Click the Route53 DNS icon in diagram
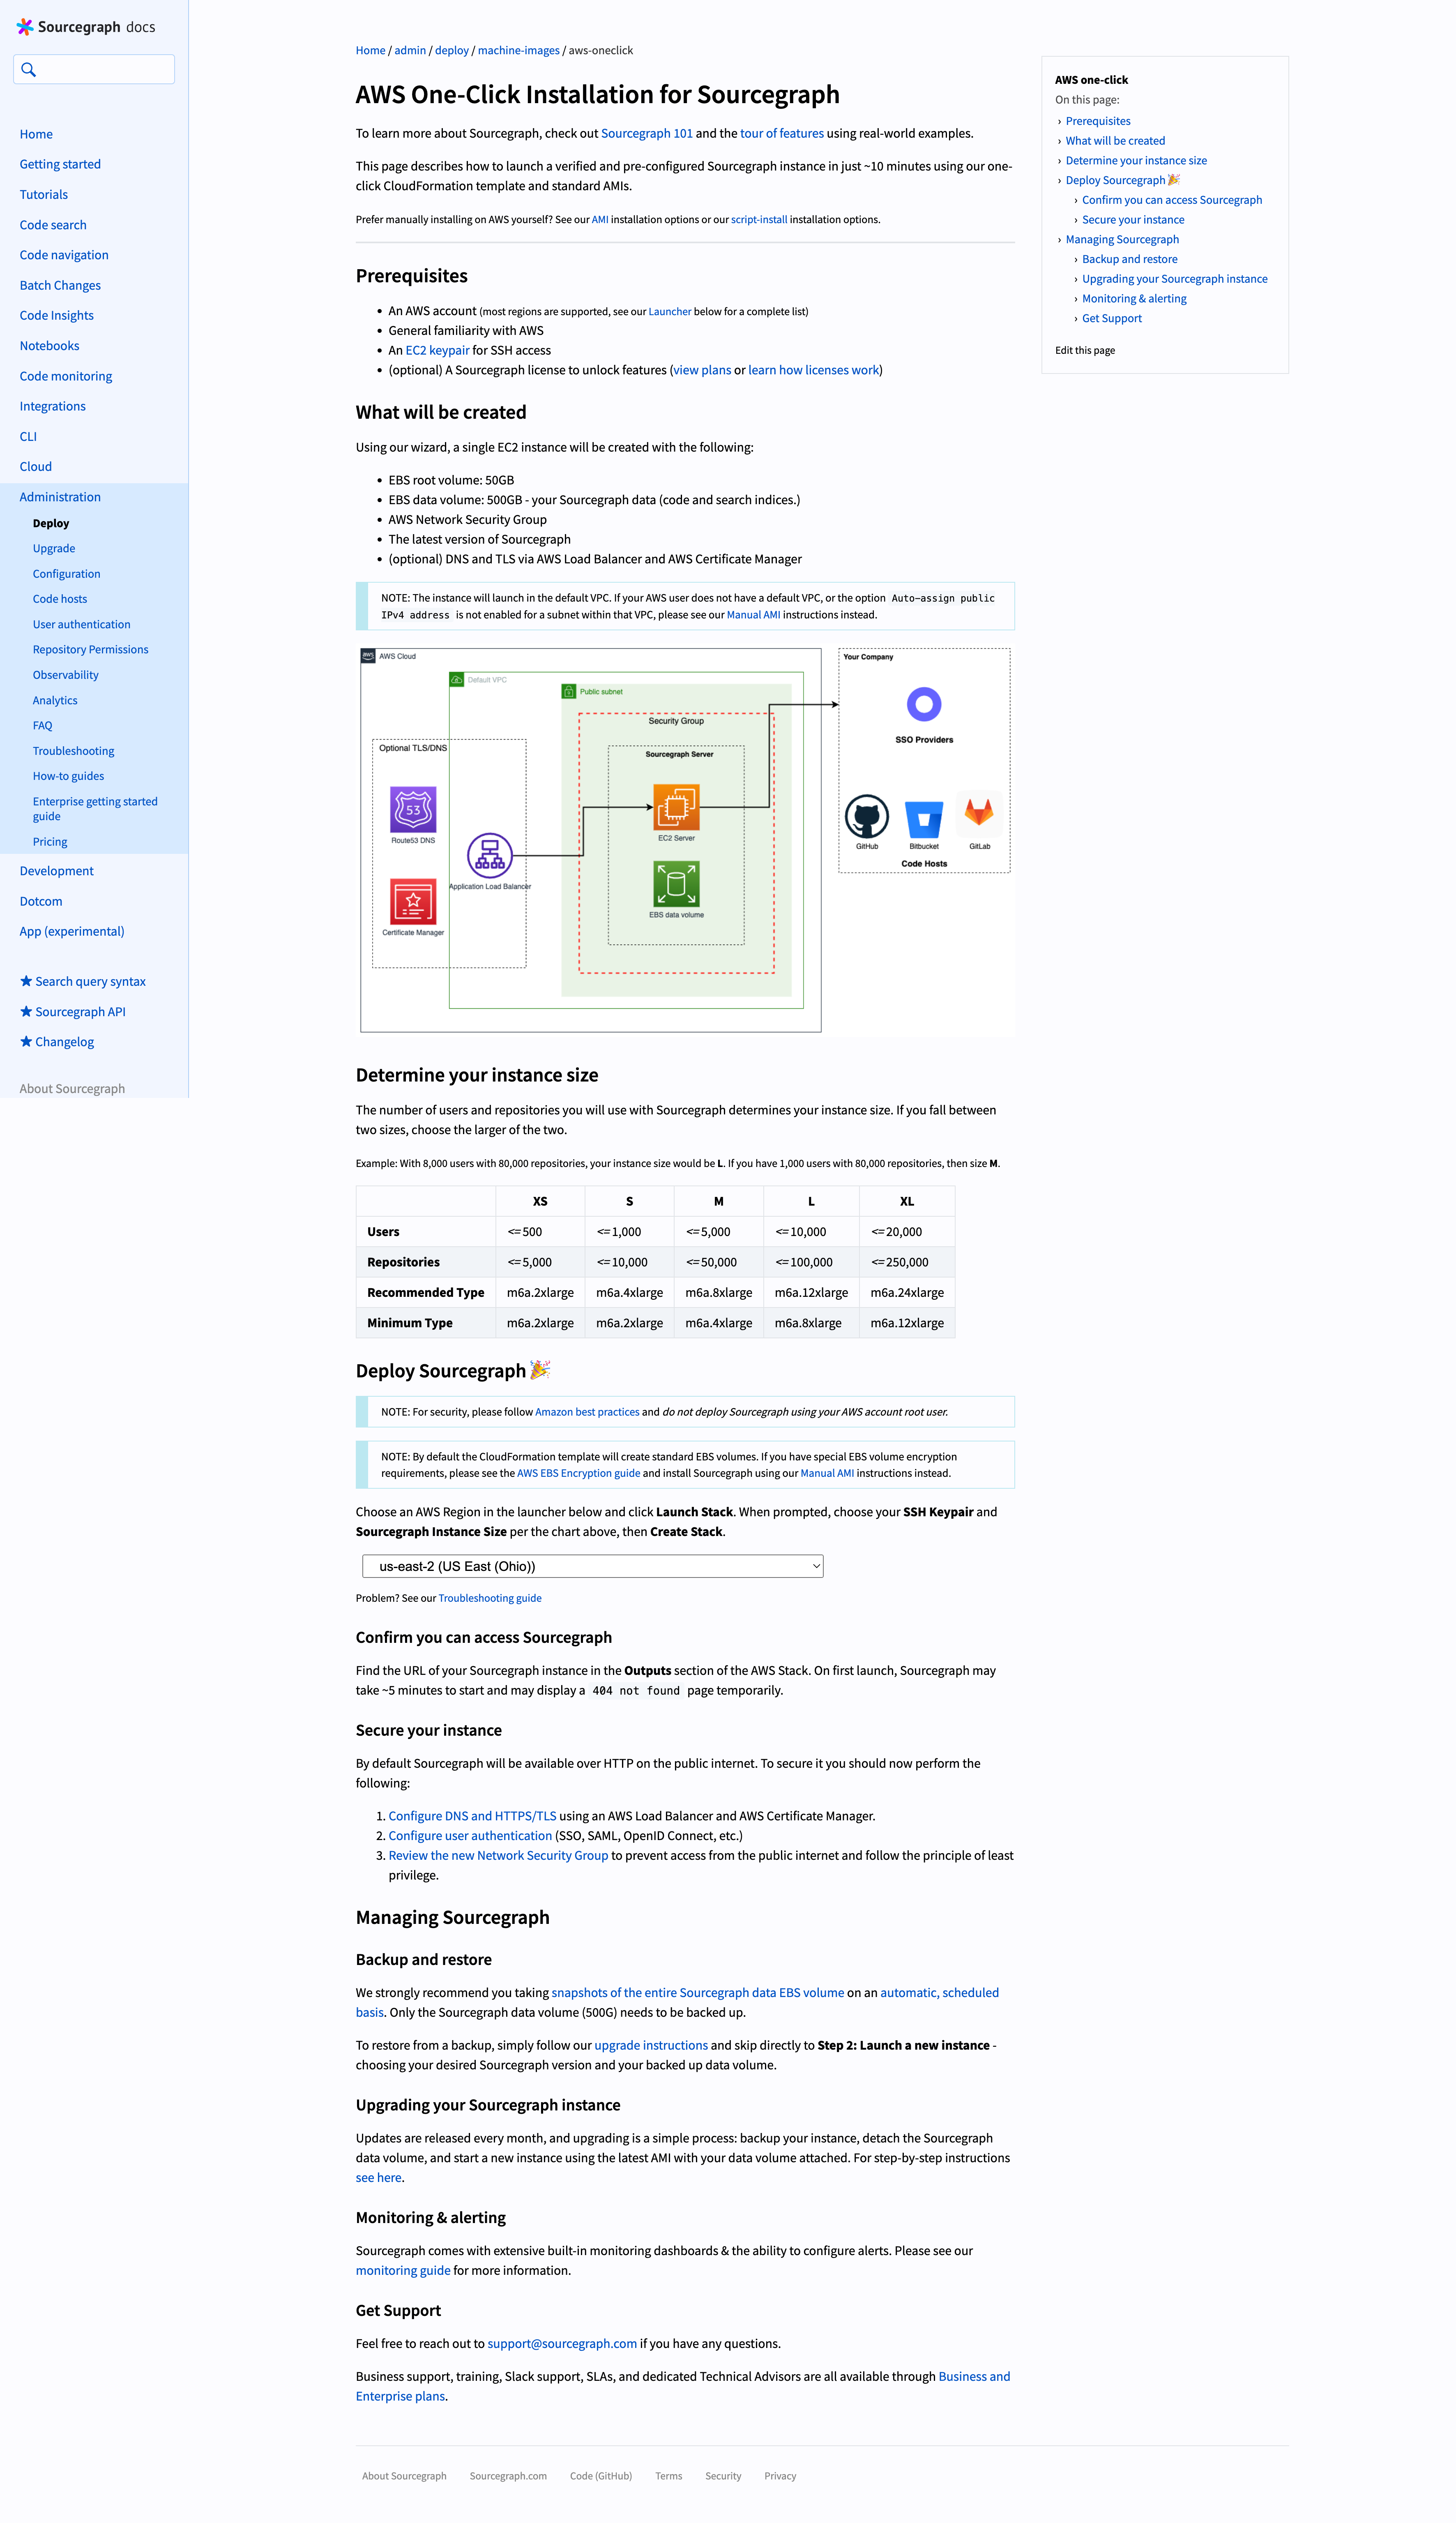The height and width of the screenshot is (2523, 1456). pyautogui.click(x=413, y=809)
